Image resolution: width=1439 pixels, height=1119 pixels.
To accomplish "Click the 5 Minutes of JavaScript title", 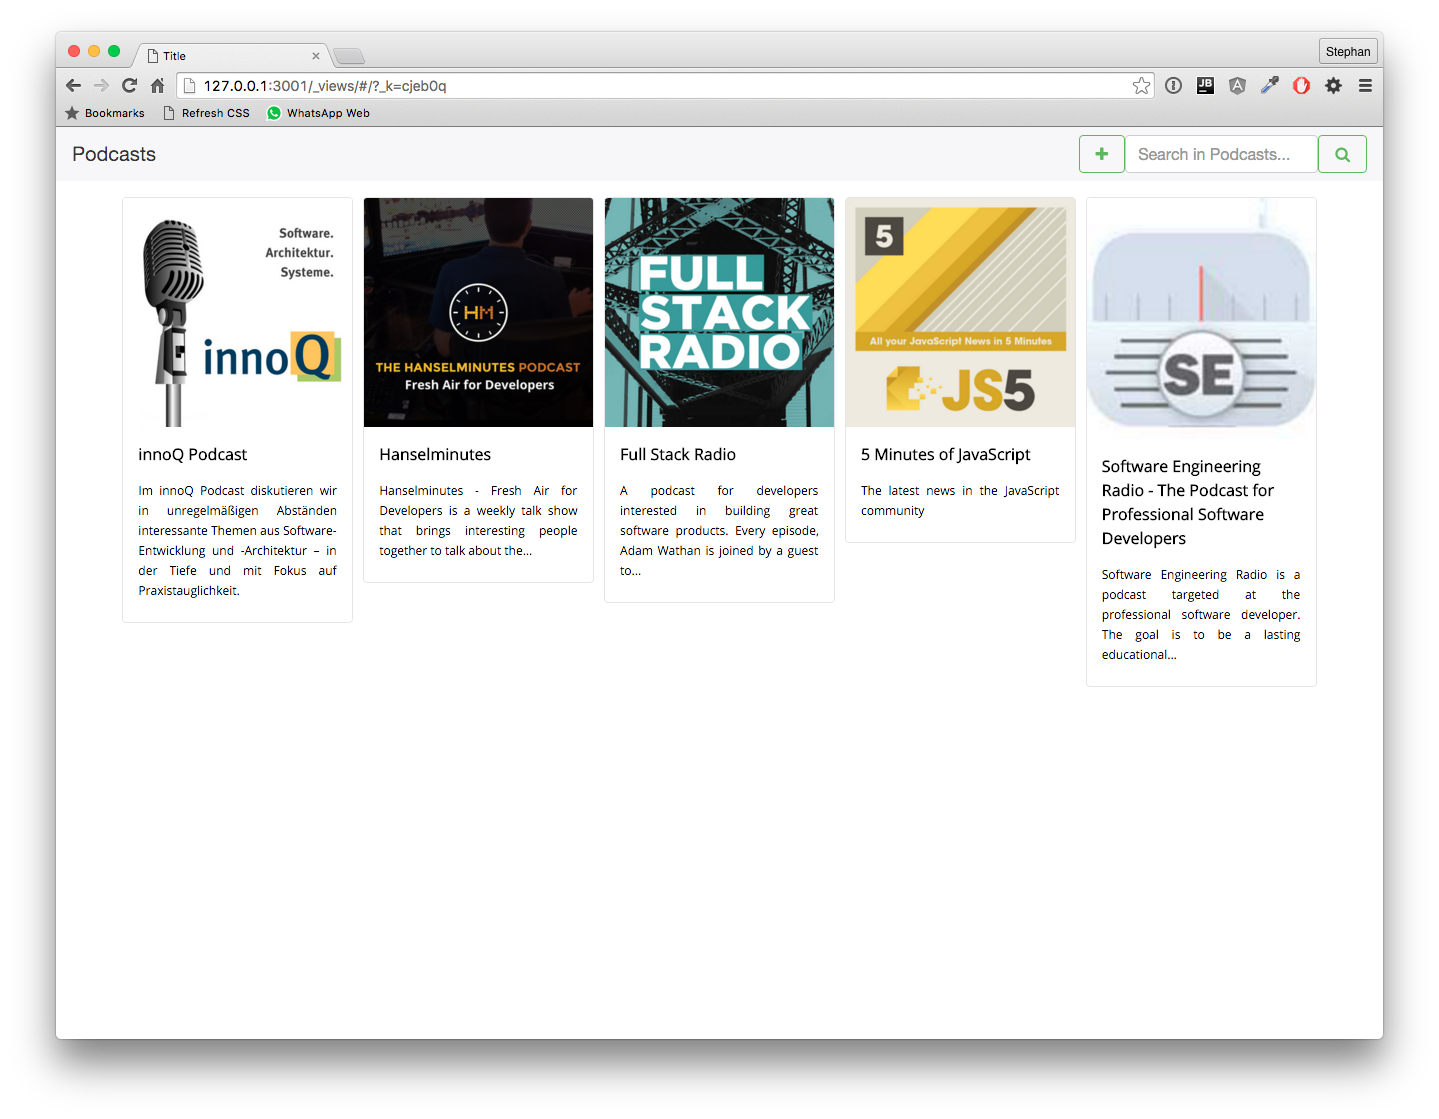I will [945, 454].
